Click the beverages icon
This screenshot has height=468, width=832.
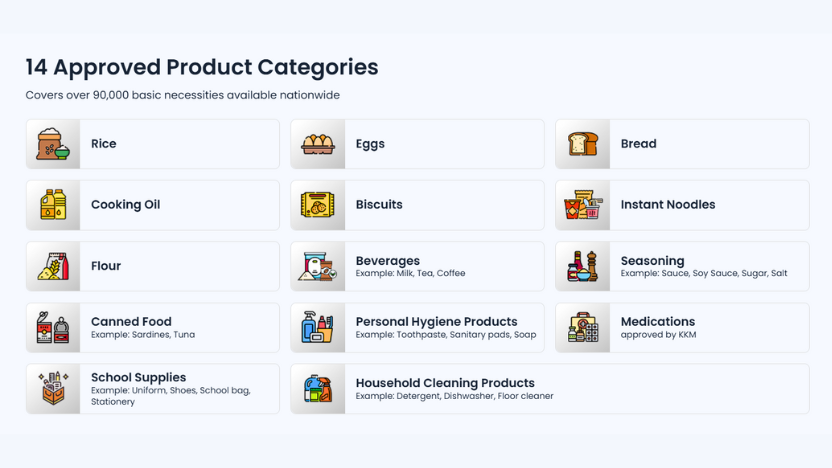(318, 266)
